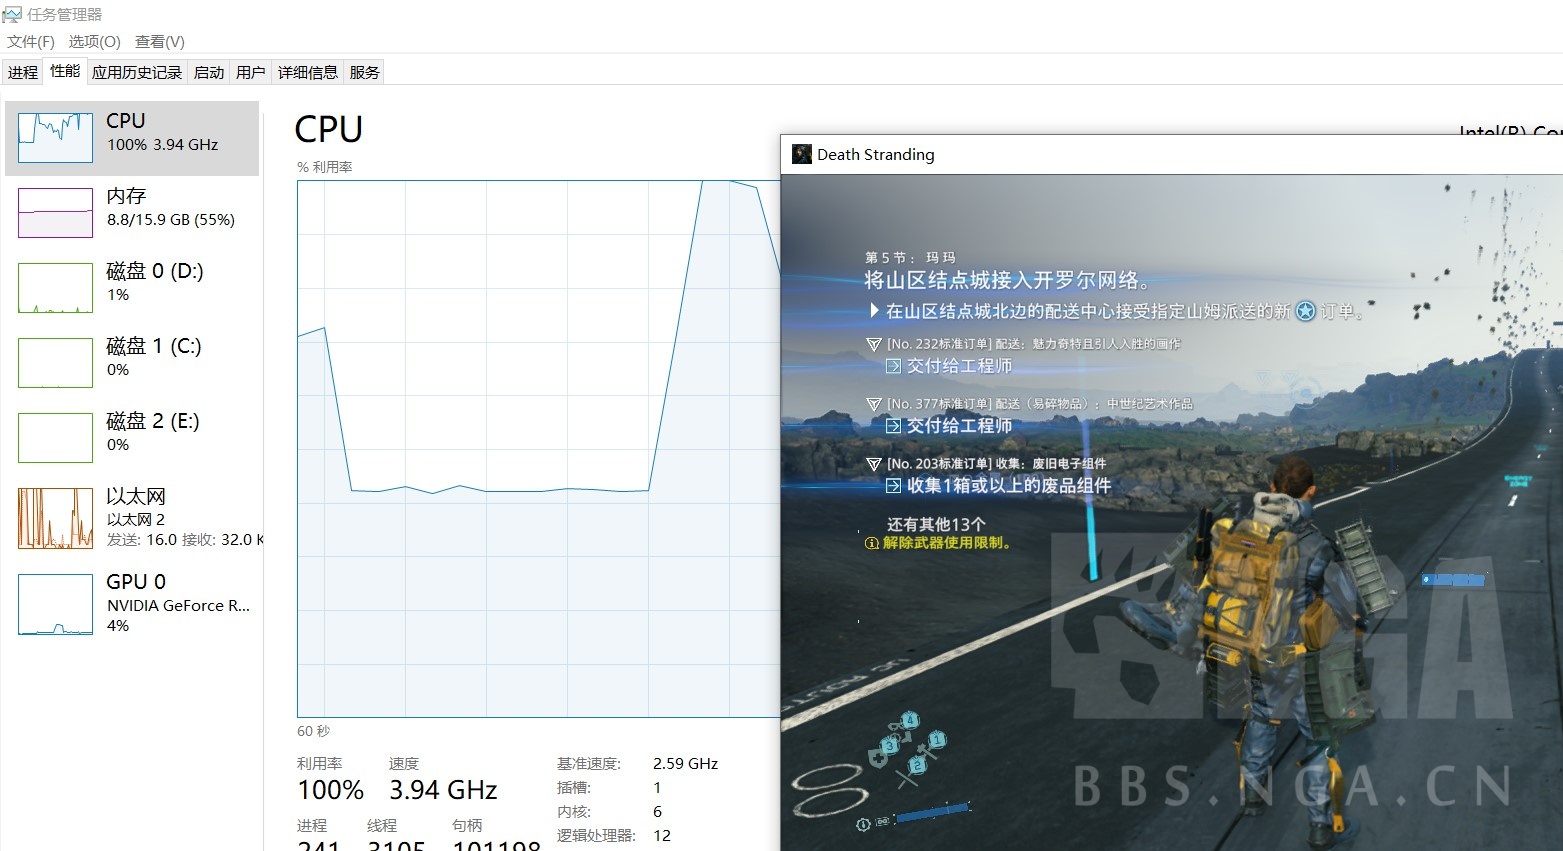The height and width of the screenshot is (851, 1563).
Task: Click the 以太网 sidebar label
Action: 136,496
